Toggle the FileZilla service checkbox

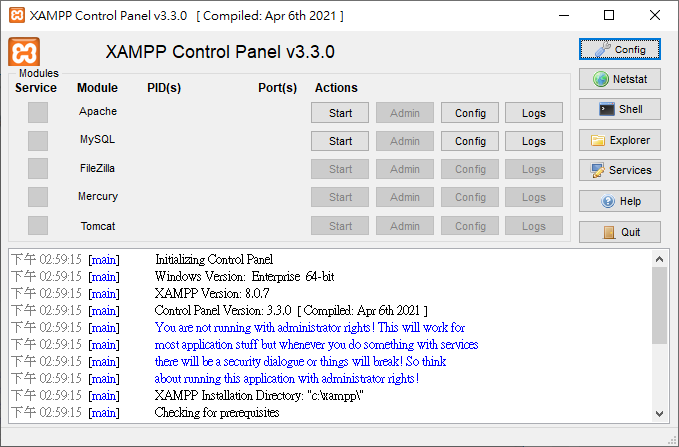pos(38,168)
